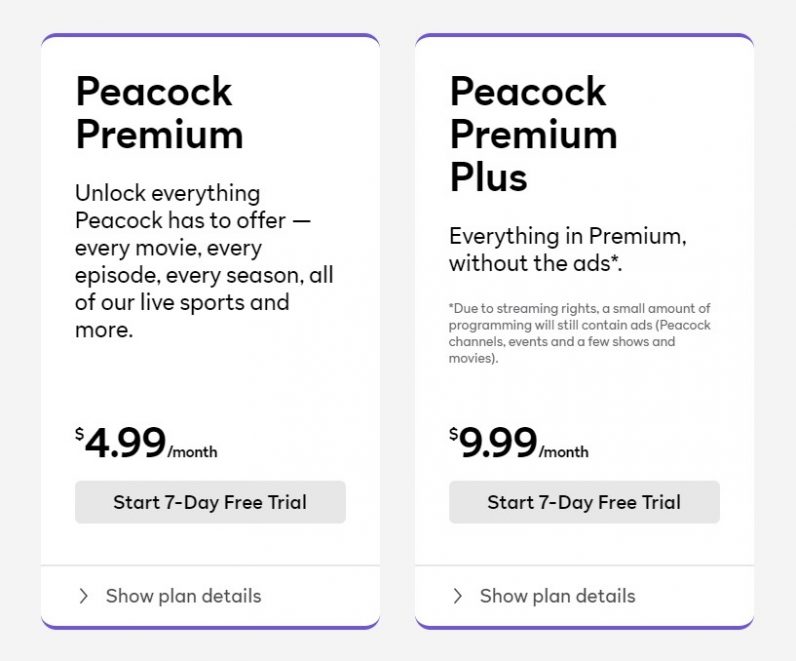Click the $4.99 price amount
This screenshot has width=796, height=661.
point(125,443)
